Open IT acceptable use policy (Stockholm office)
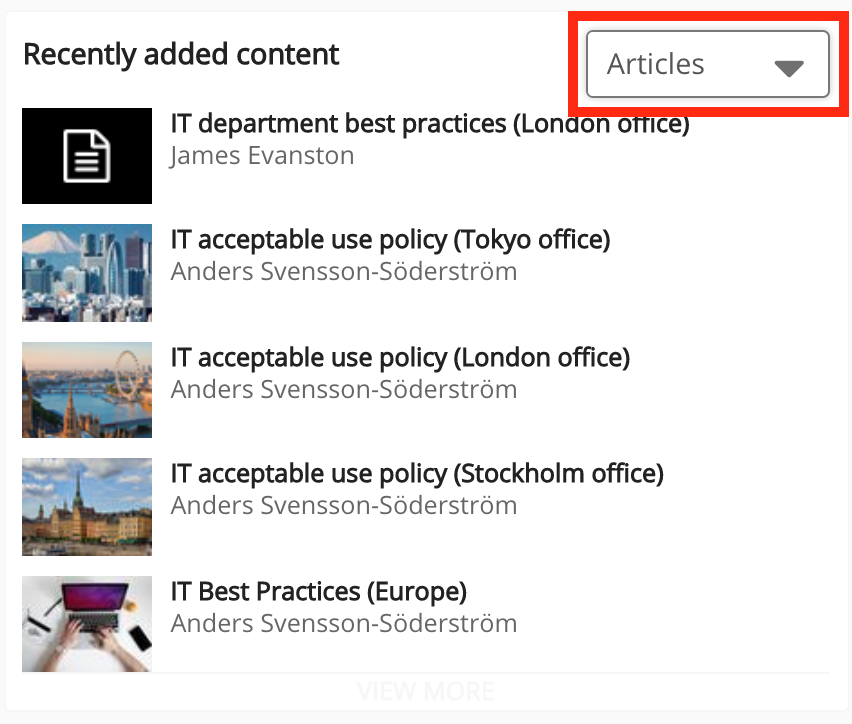The image size is (852, 724). tap(417, 473)
